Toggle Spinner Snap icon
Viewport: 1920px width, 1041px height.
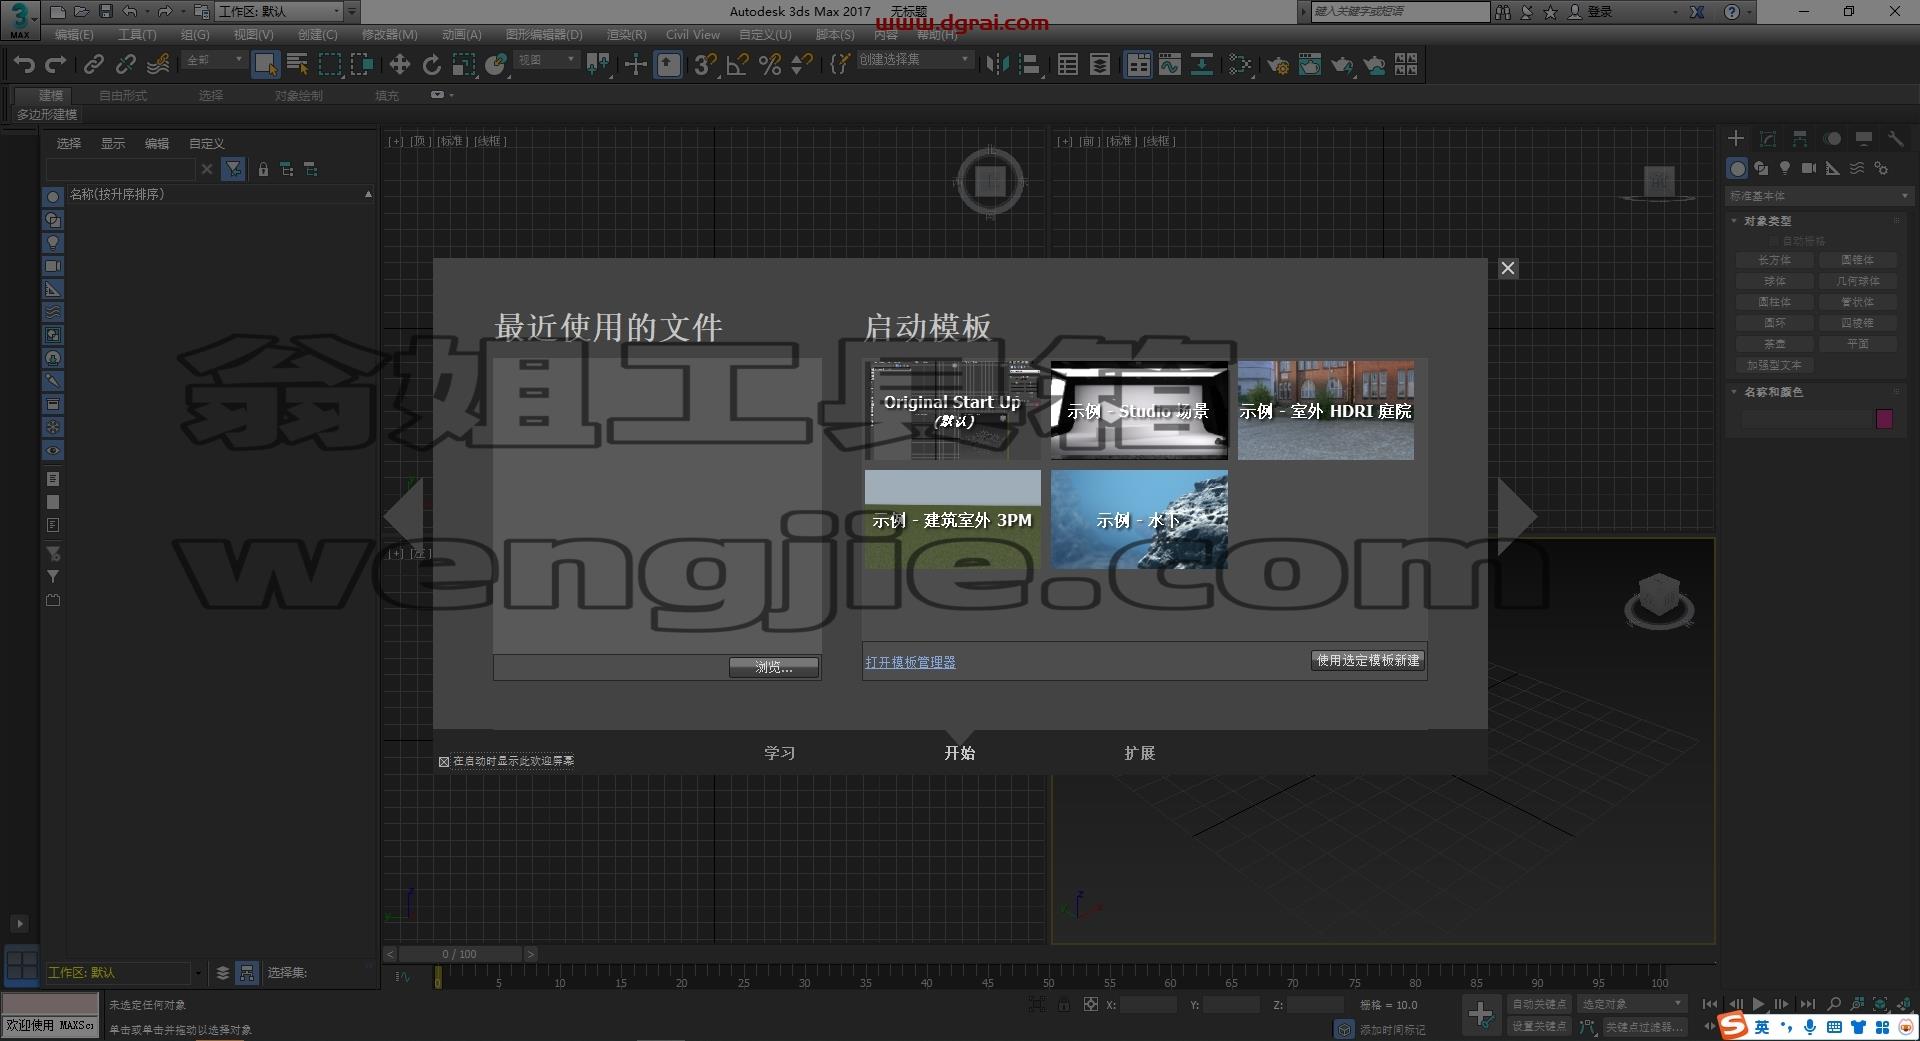(x=801, y=65)
